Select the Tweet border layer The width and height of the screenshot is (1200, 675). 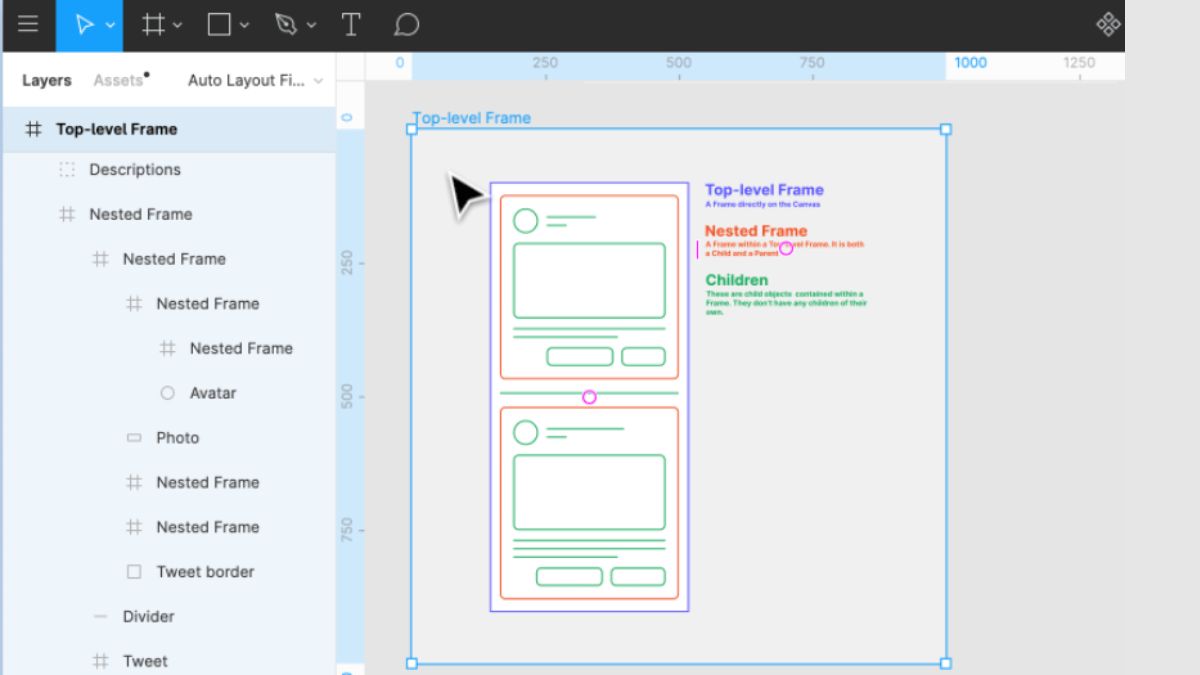click(205, 572)
